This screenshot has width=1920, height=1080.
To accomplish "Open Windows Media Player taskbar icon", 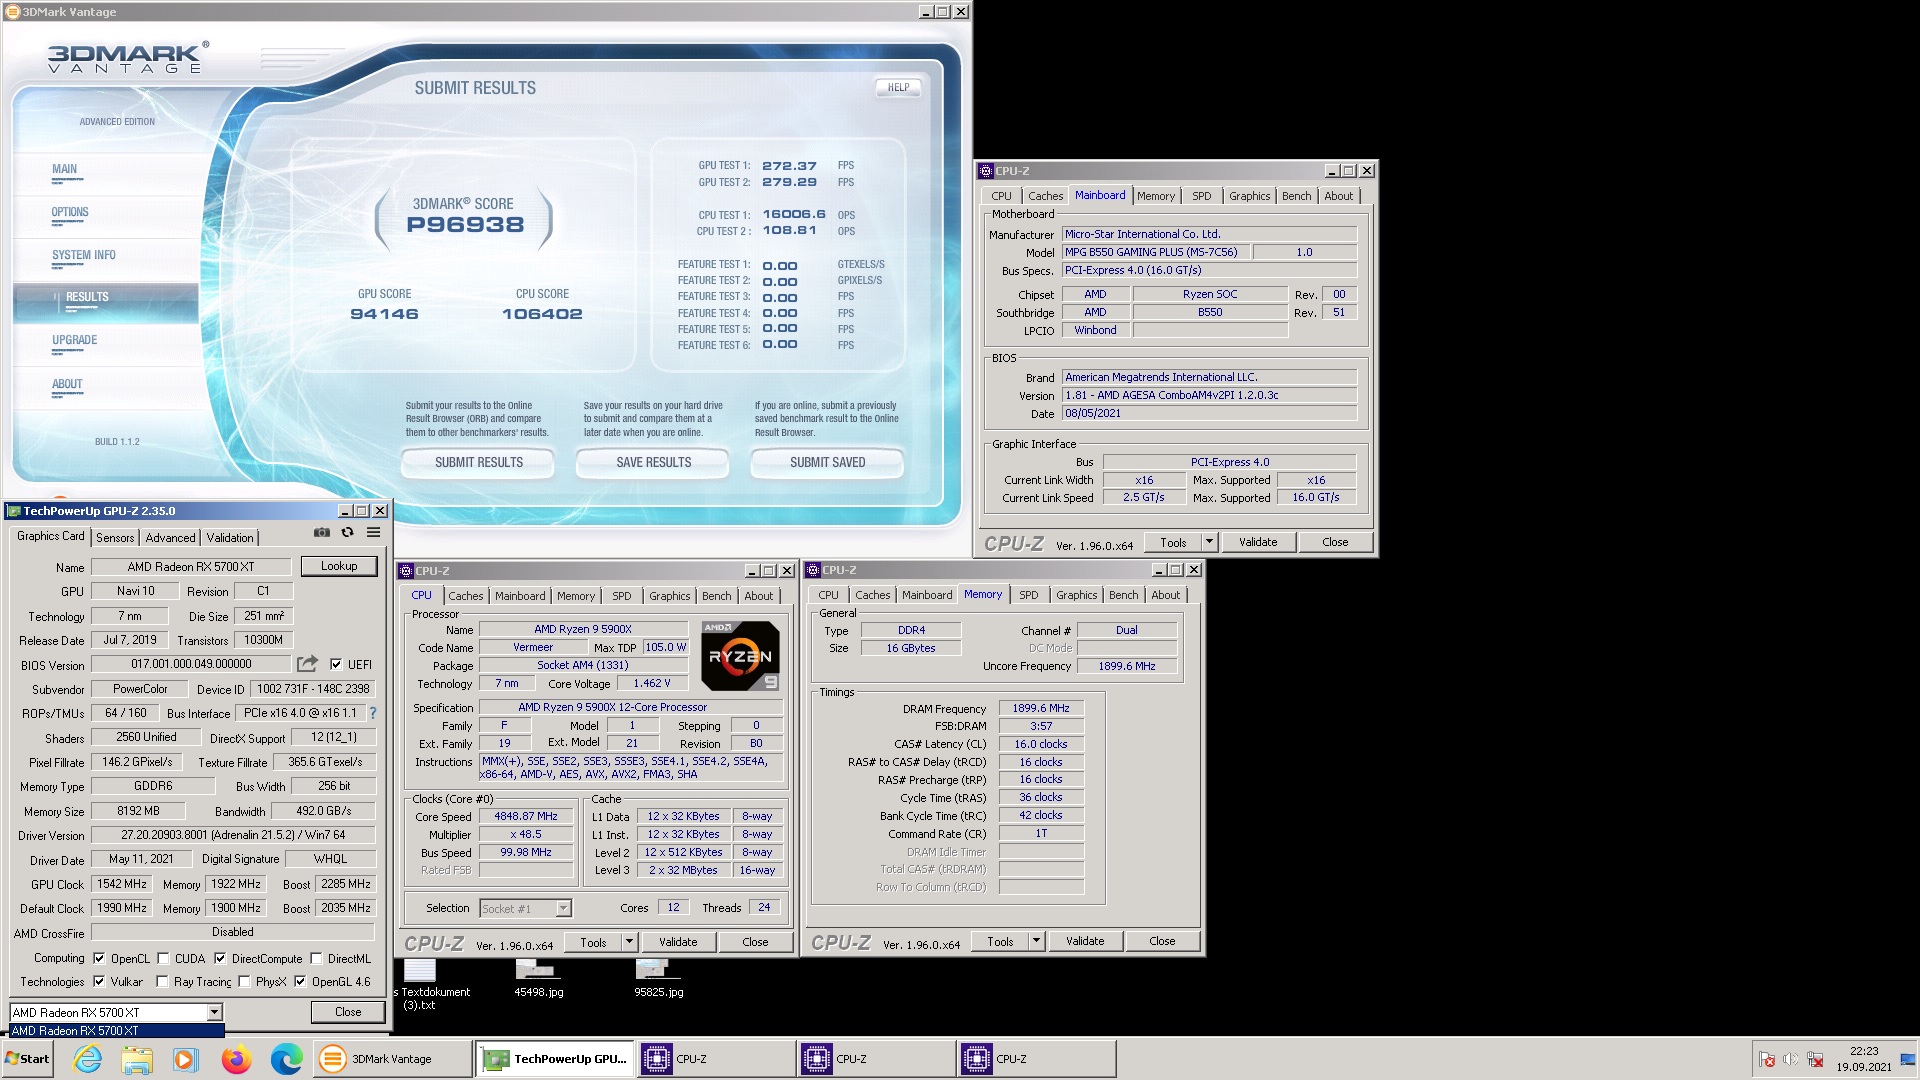I will (x=185, y=1059).
